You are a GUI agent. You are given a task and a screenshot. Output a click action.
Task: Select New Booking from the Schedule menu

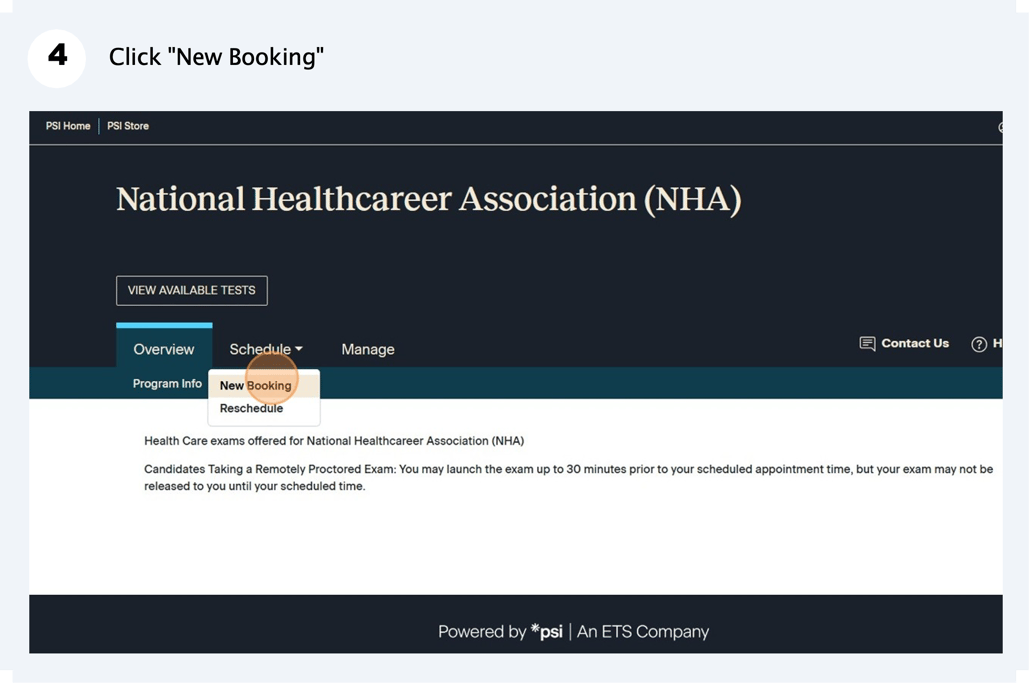[256, 385]
